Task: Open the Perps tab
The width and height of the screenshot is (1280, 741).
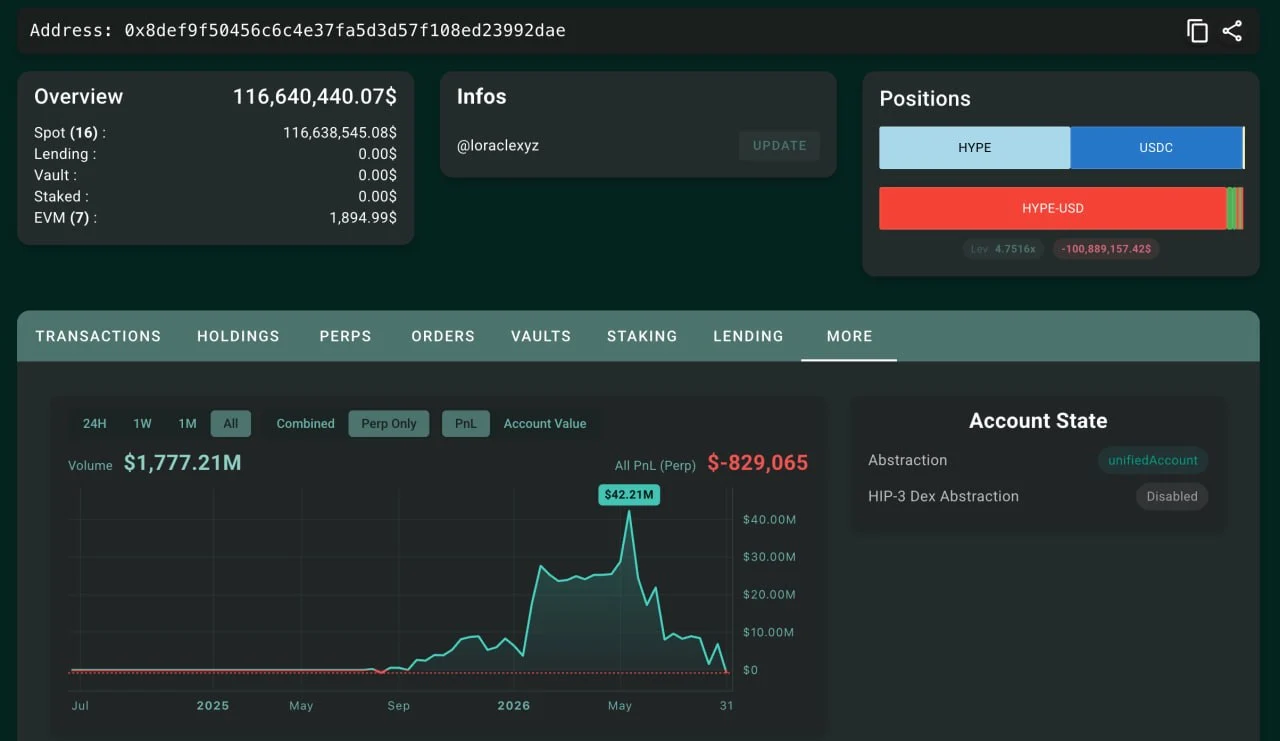Action: [x=345, y=336]
